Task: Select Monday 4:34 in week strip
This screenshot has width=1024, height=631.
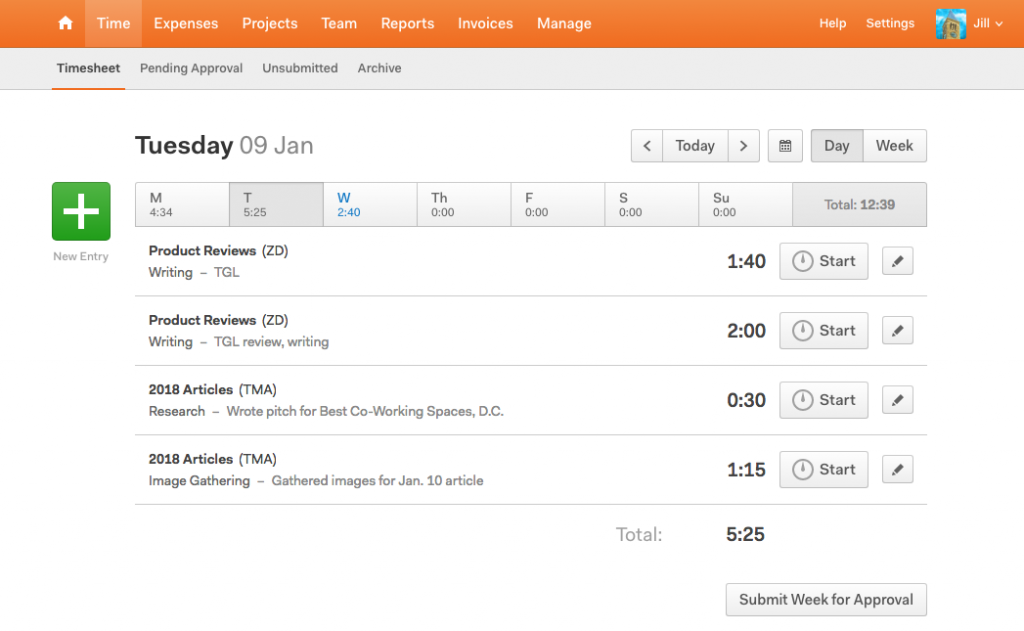Action: pyautogui.click(x=182, y=204)
